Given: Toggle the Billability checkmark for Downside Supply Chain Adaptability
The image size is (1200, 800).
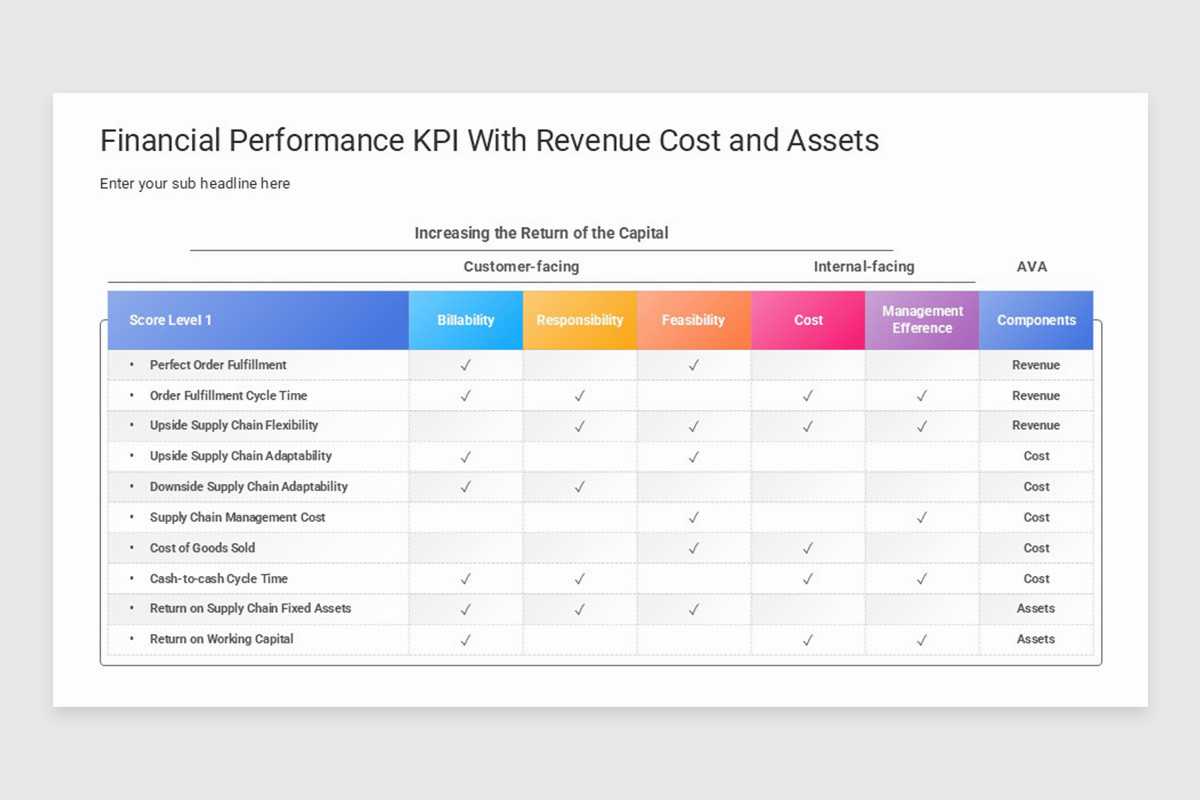Looking at the screenshot, I should coord(465,486).
